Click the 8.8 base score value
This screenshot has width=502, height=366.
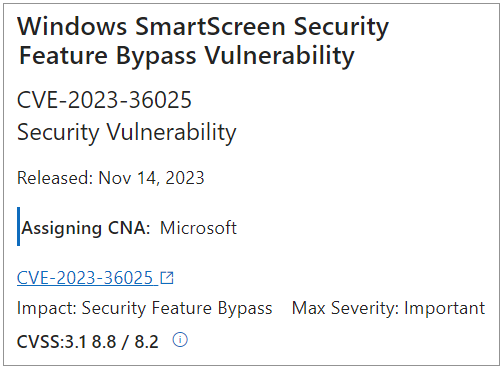click(x=104, y=342)
